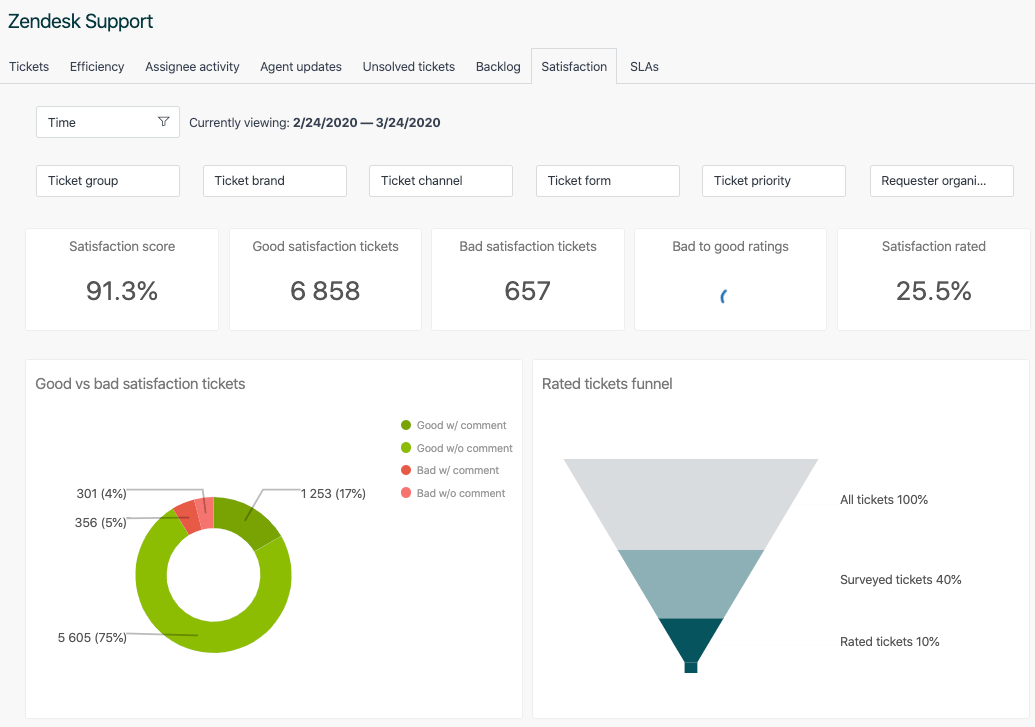
Task: Open the Unsolved tickets tab
Action: coord(408,66)
